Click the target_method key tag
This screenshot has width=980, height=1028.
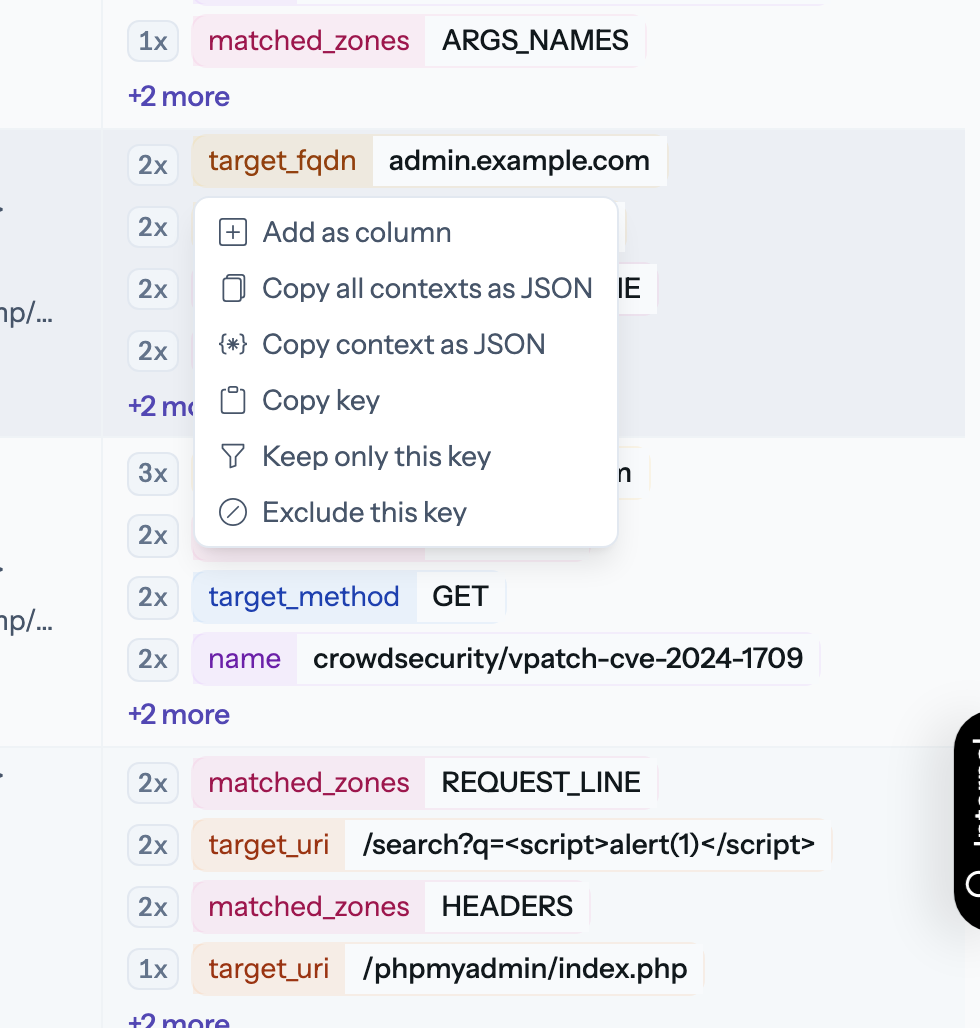coord(304,597)
